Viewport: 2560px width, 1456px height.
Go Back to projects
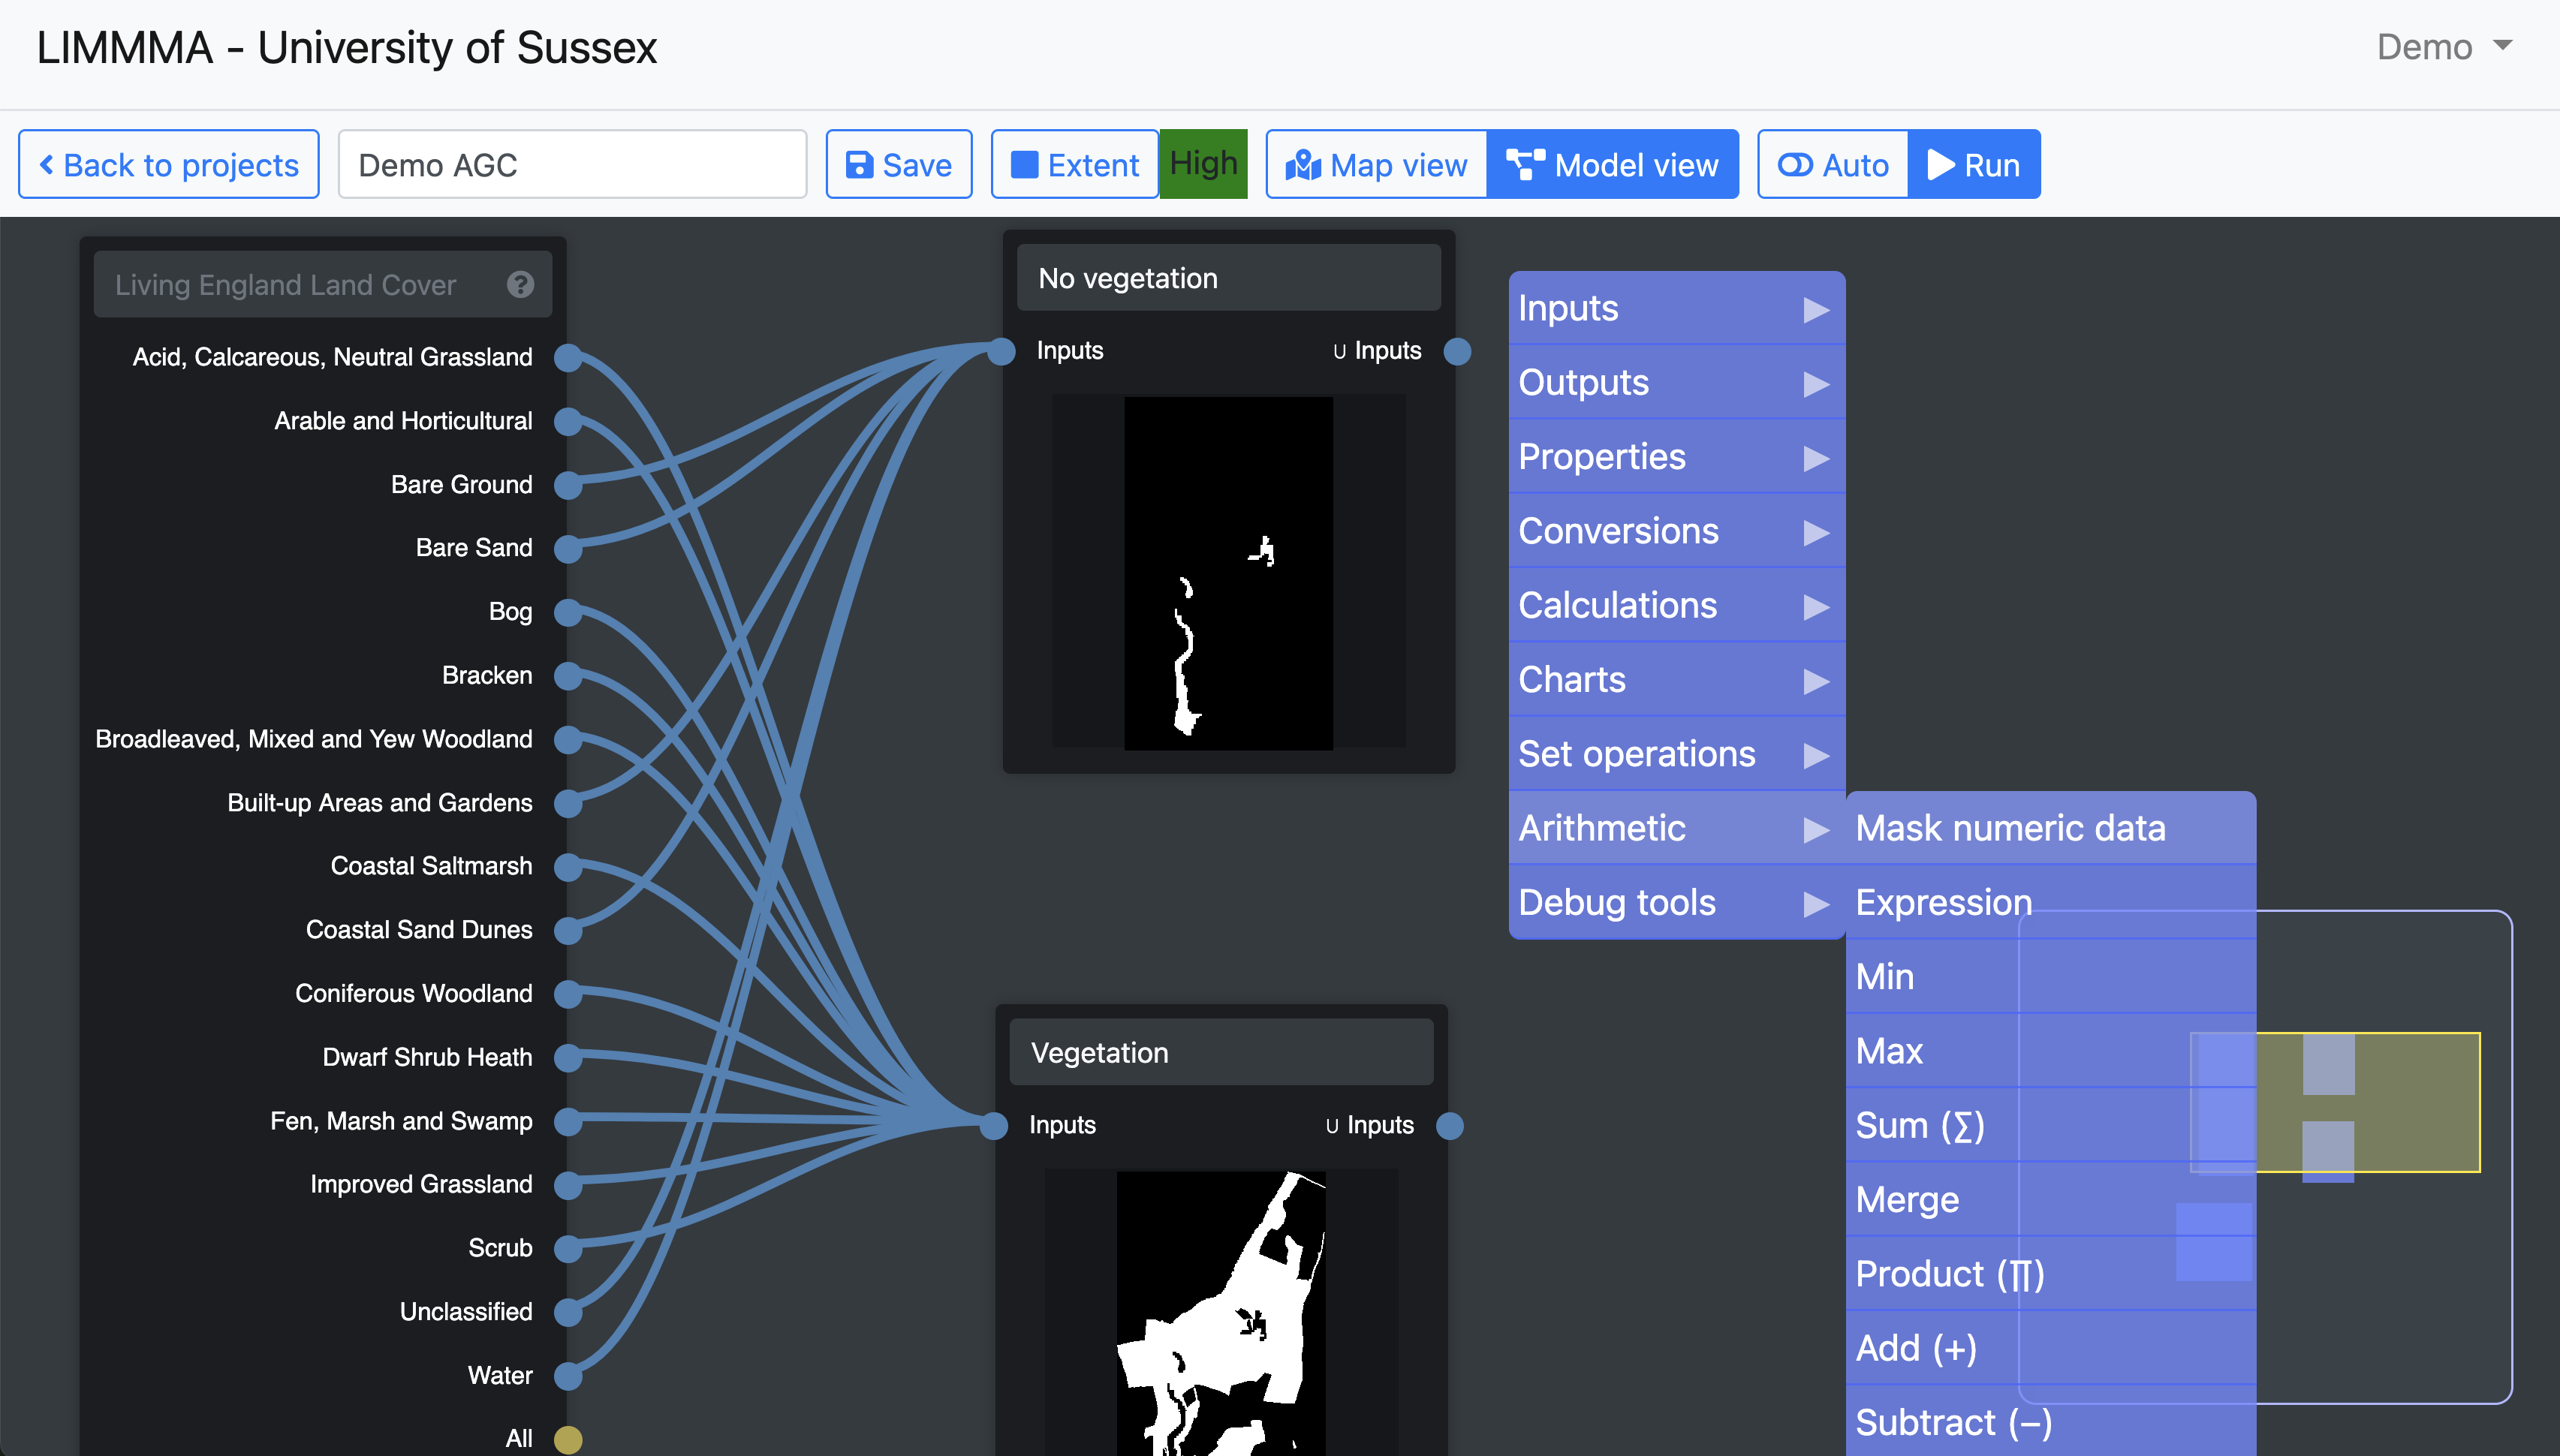[169, 165]
